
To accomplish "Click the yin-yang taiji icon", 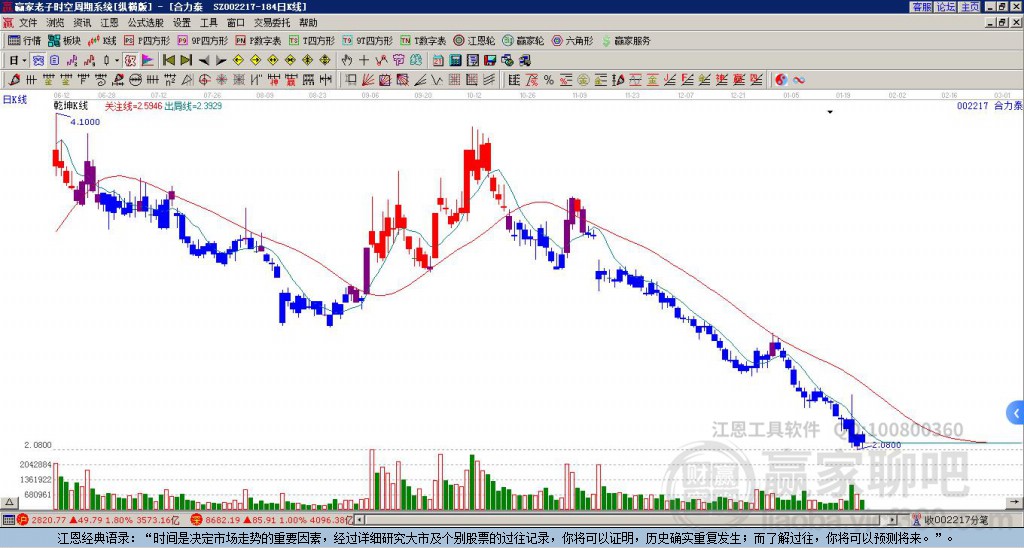I will (781, 80).
